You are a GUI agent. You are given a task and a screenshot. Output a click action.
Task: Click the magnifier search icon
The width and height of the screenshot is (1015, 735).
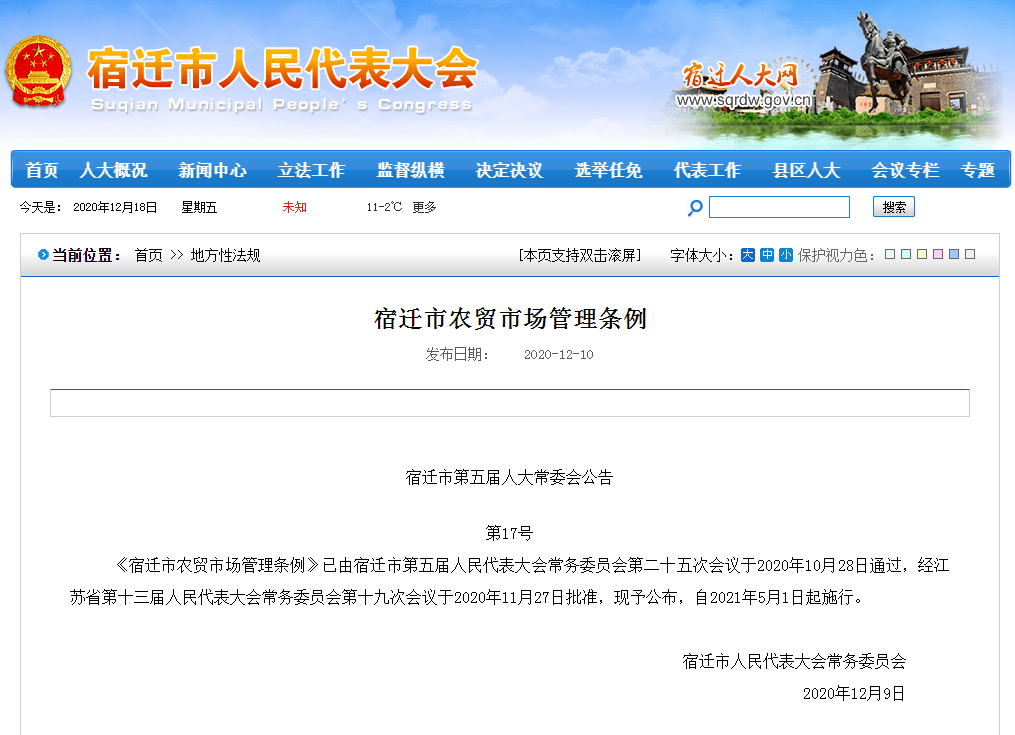coord(695,208)
